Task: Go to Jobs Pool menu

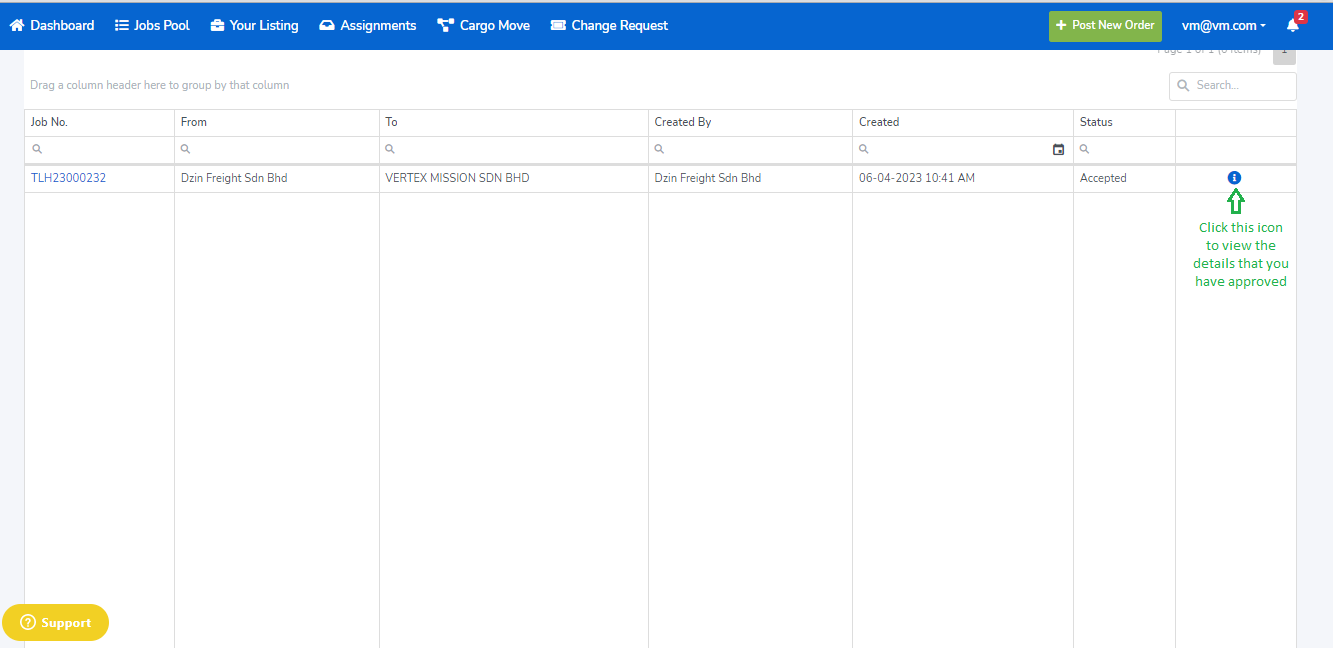Action: tap(152, 26)
